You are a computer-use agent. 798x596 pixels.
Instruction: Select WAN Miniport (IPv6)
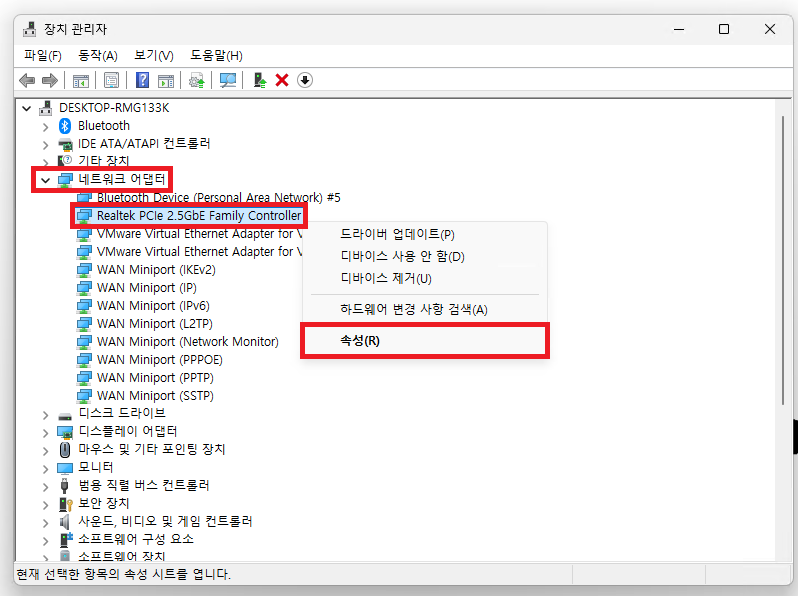(x=153, y=306)
